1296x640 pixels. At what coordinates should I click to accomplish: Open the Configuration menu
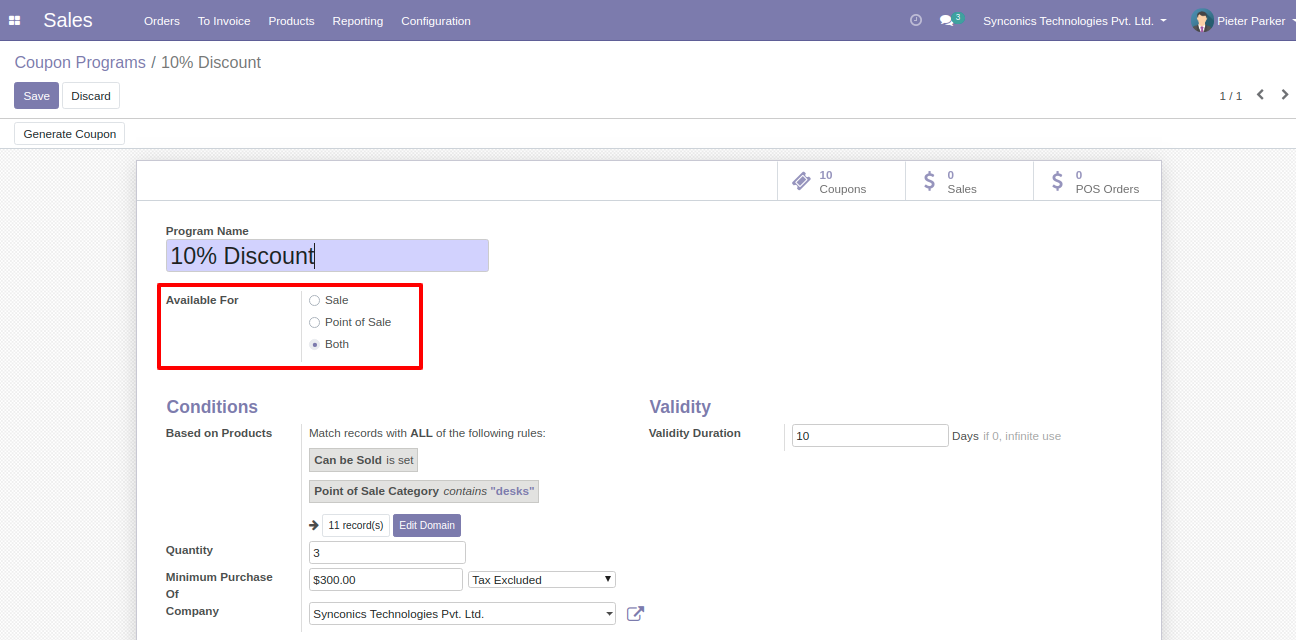click(435, 21)
